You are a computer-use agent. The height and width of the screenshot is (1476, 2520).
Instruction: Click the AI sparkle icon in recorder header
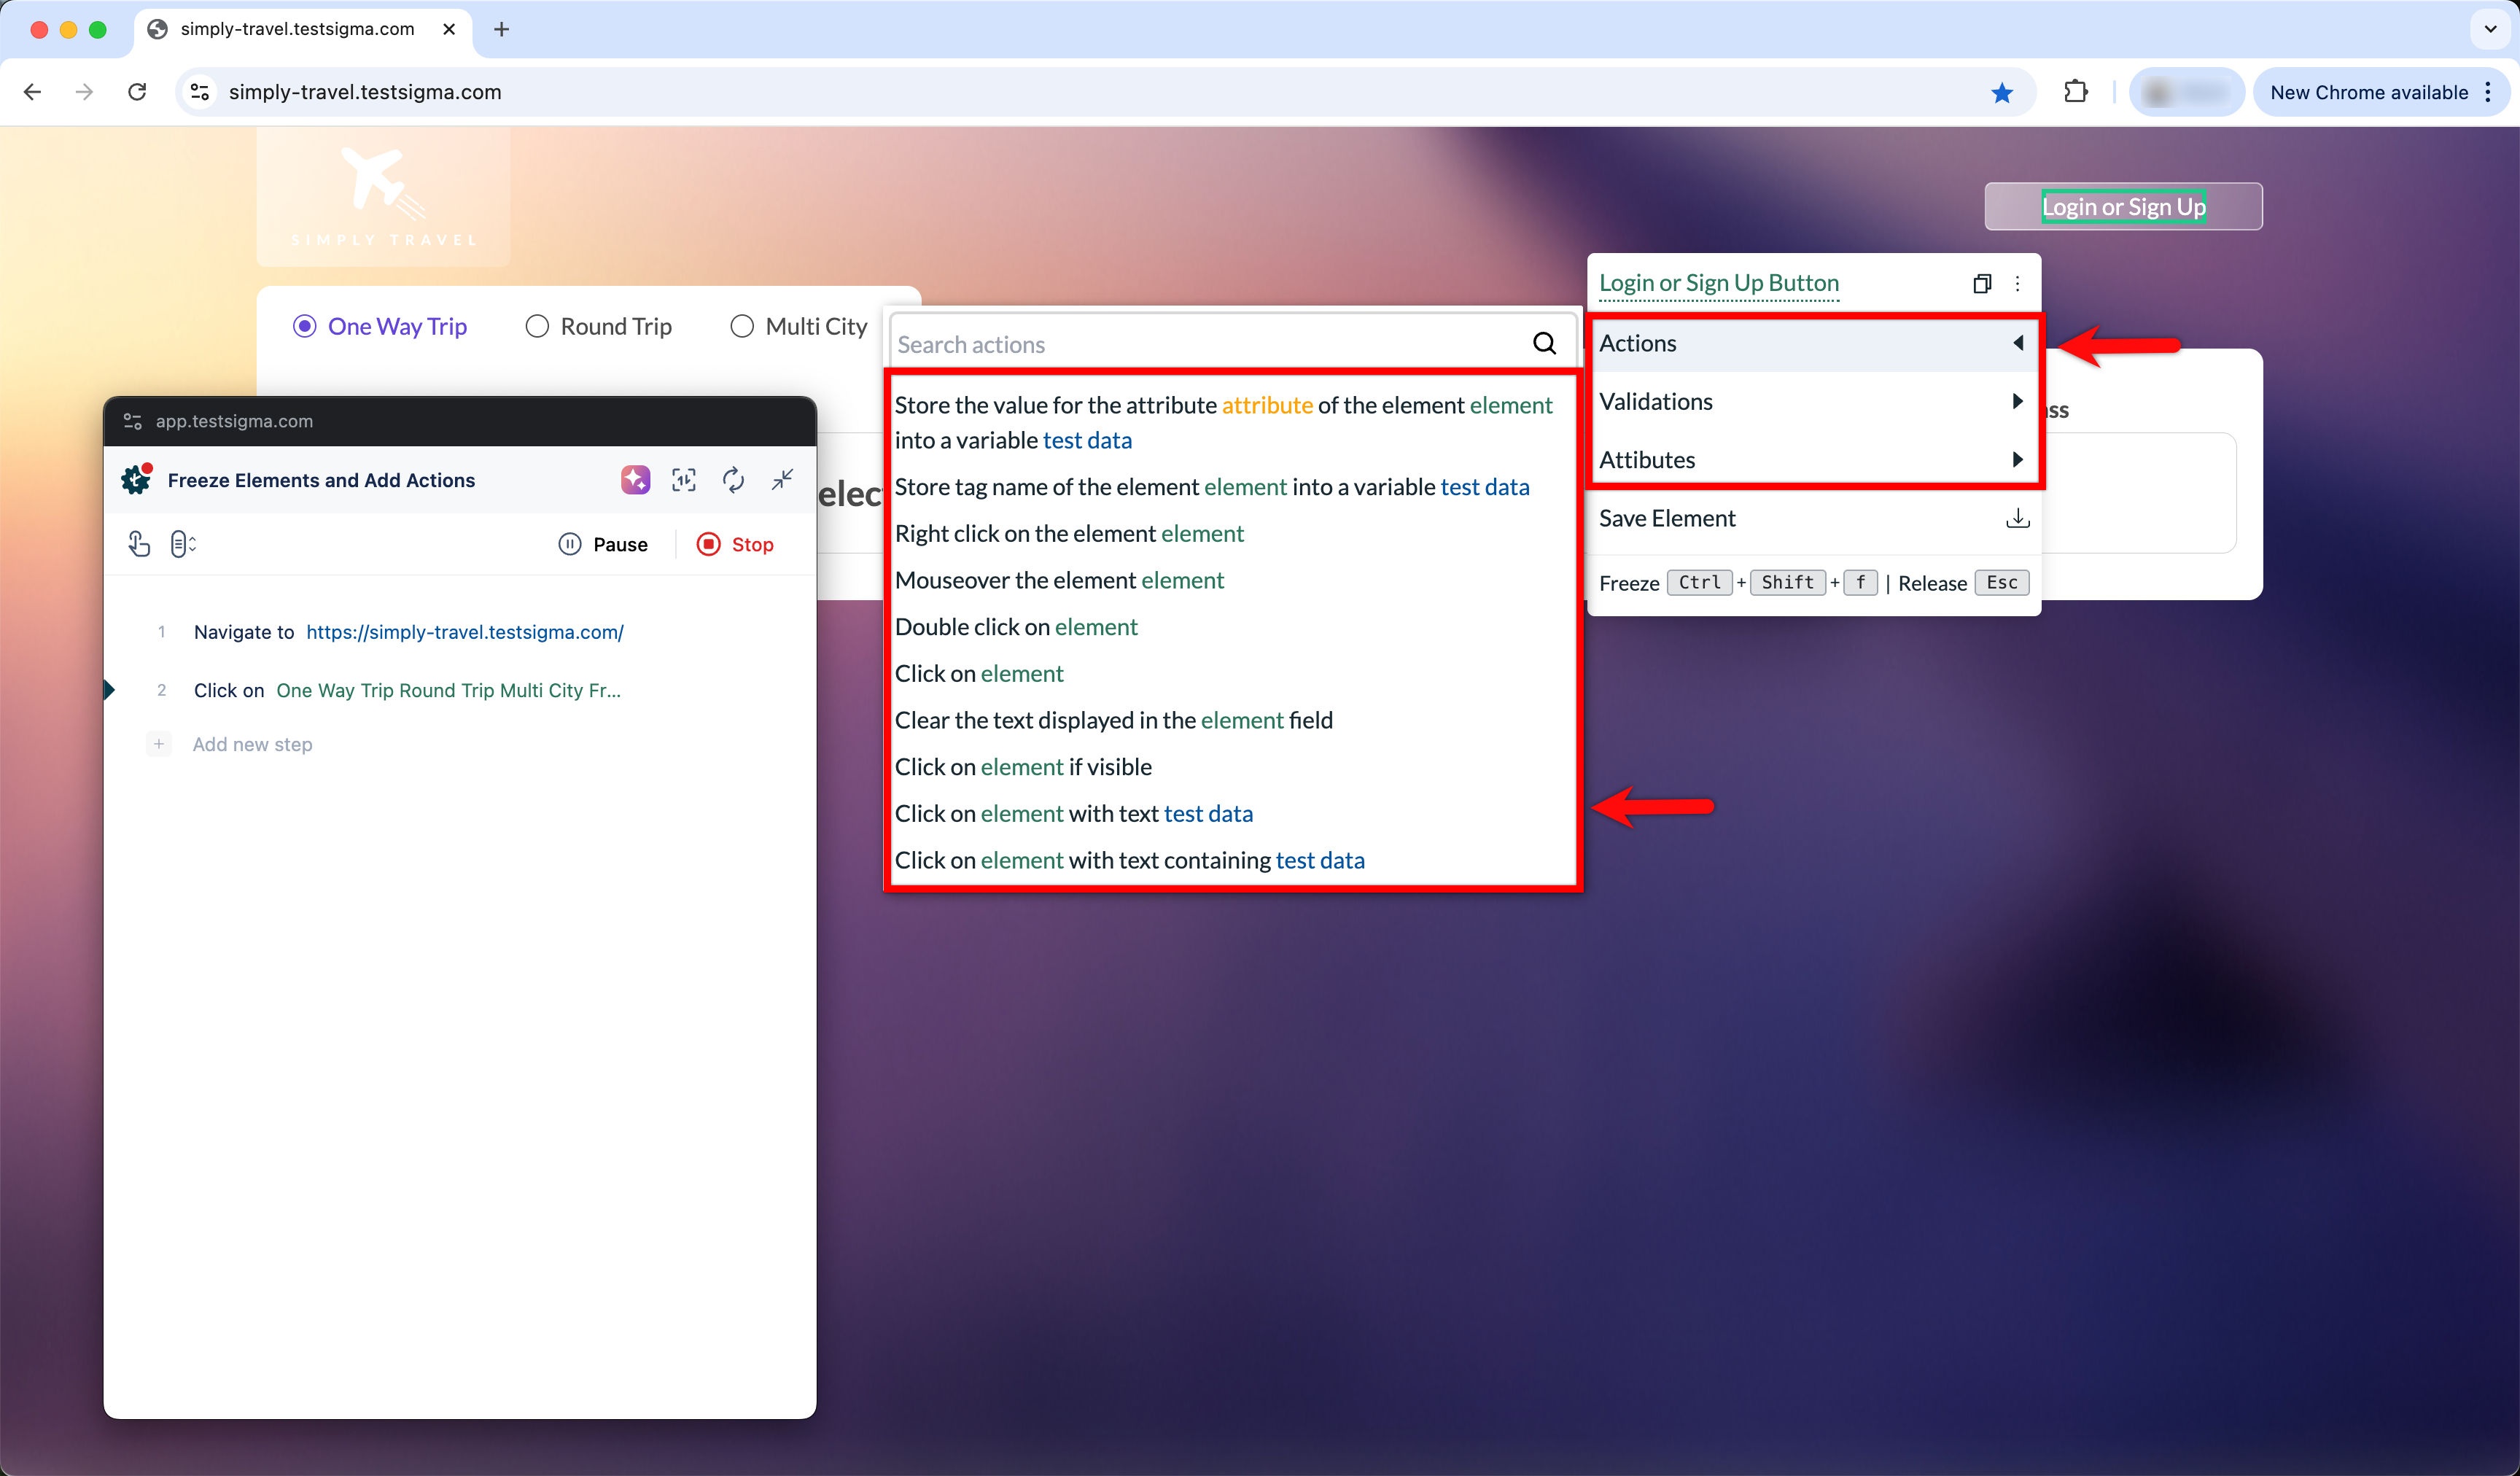(x=635, y=480)
